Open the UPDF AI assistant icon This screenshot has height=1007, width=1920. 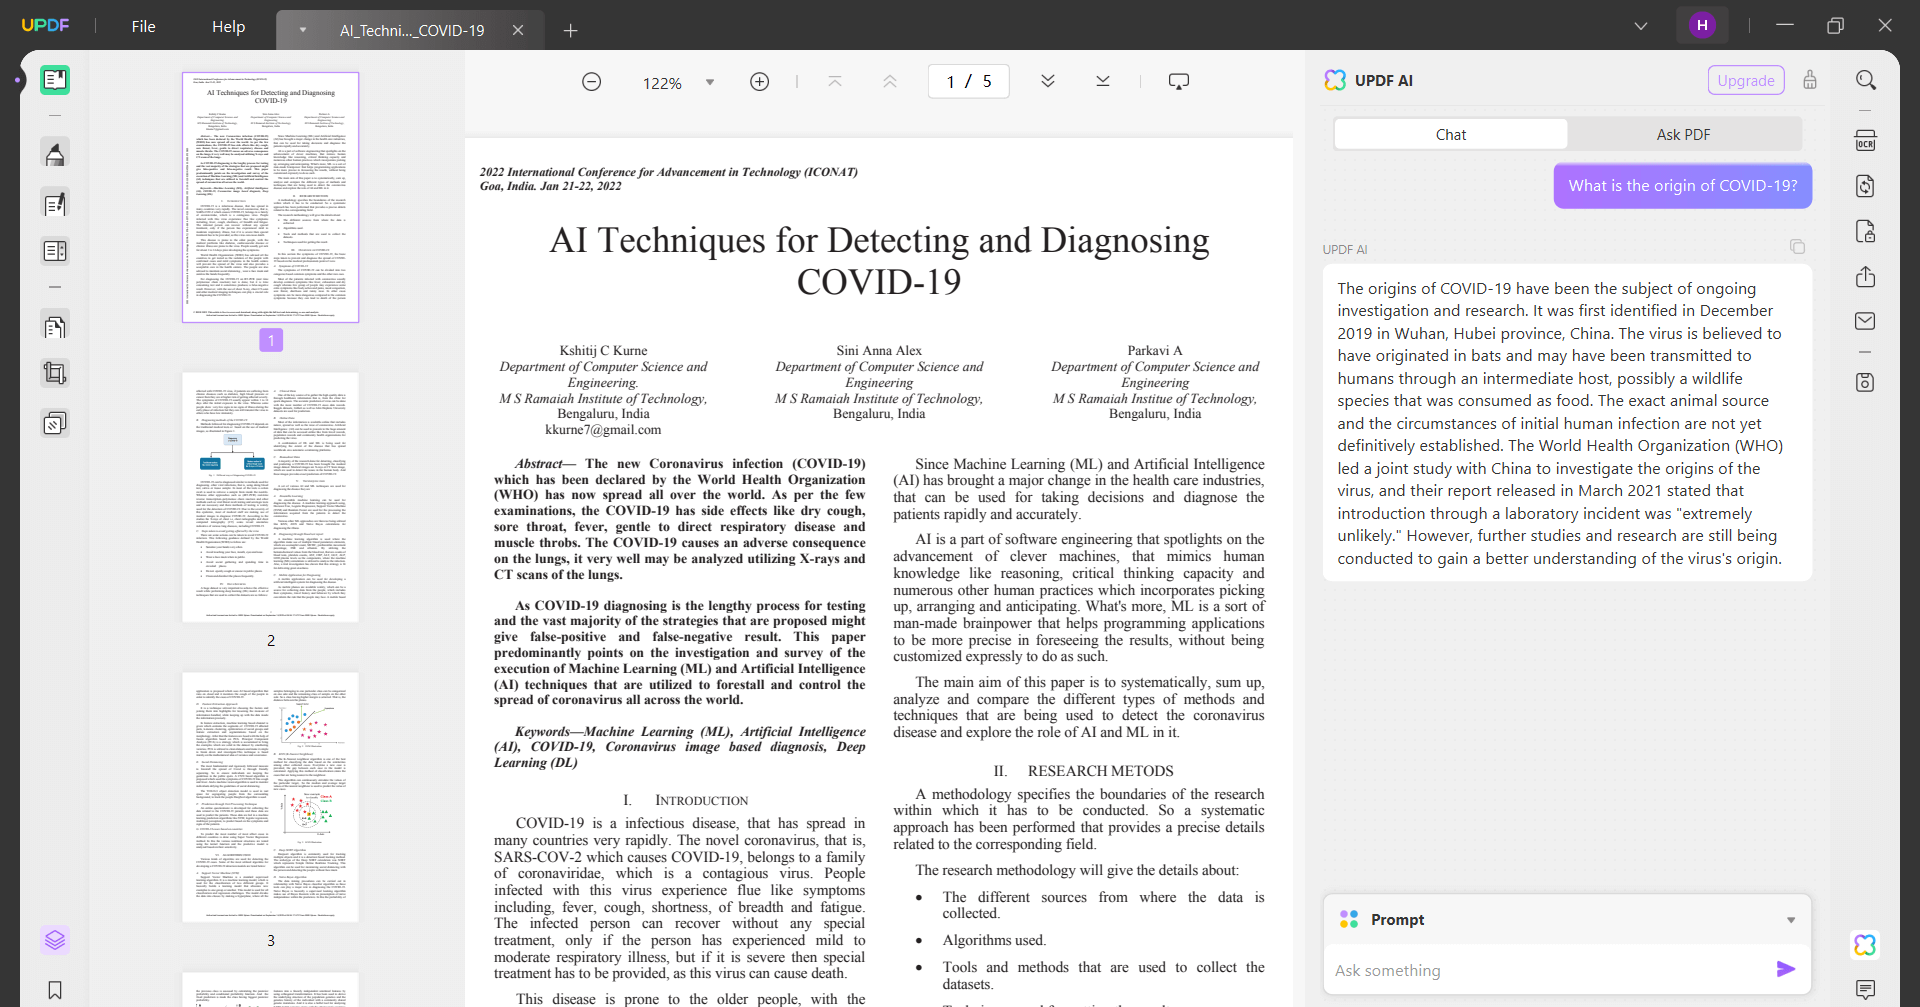tap(1866, 944)
